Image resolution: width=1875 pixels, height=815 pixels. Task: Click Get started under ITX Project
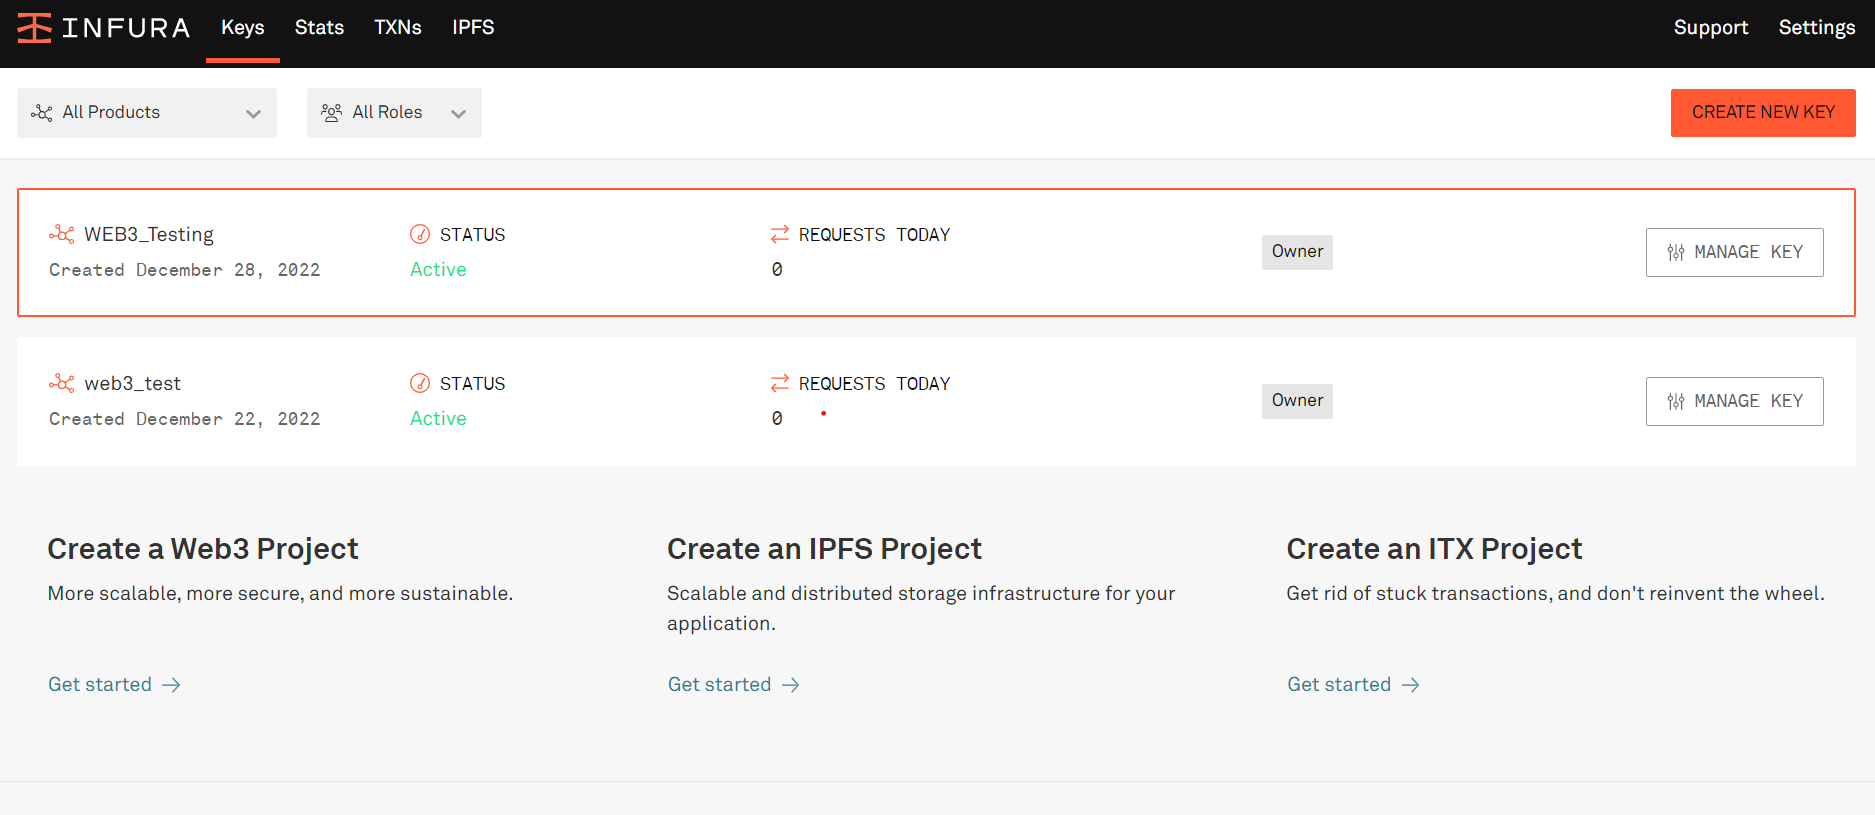click(x=1339, y=684)
